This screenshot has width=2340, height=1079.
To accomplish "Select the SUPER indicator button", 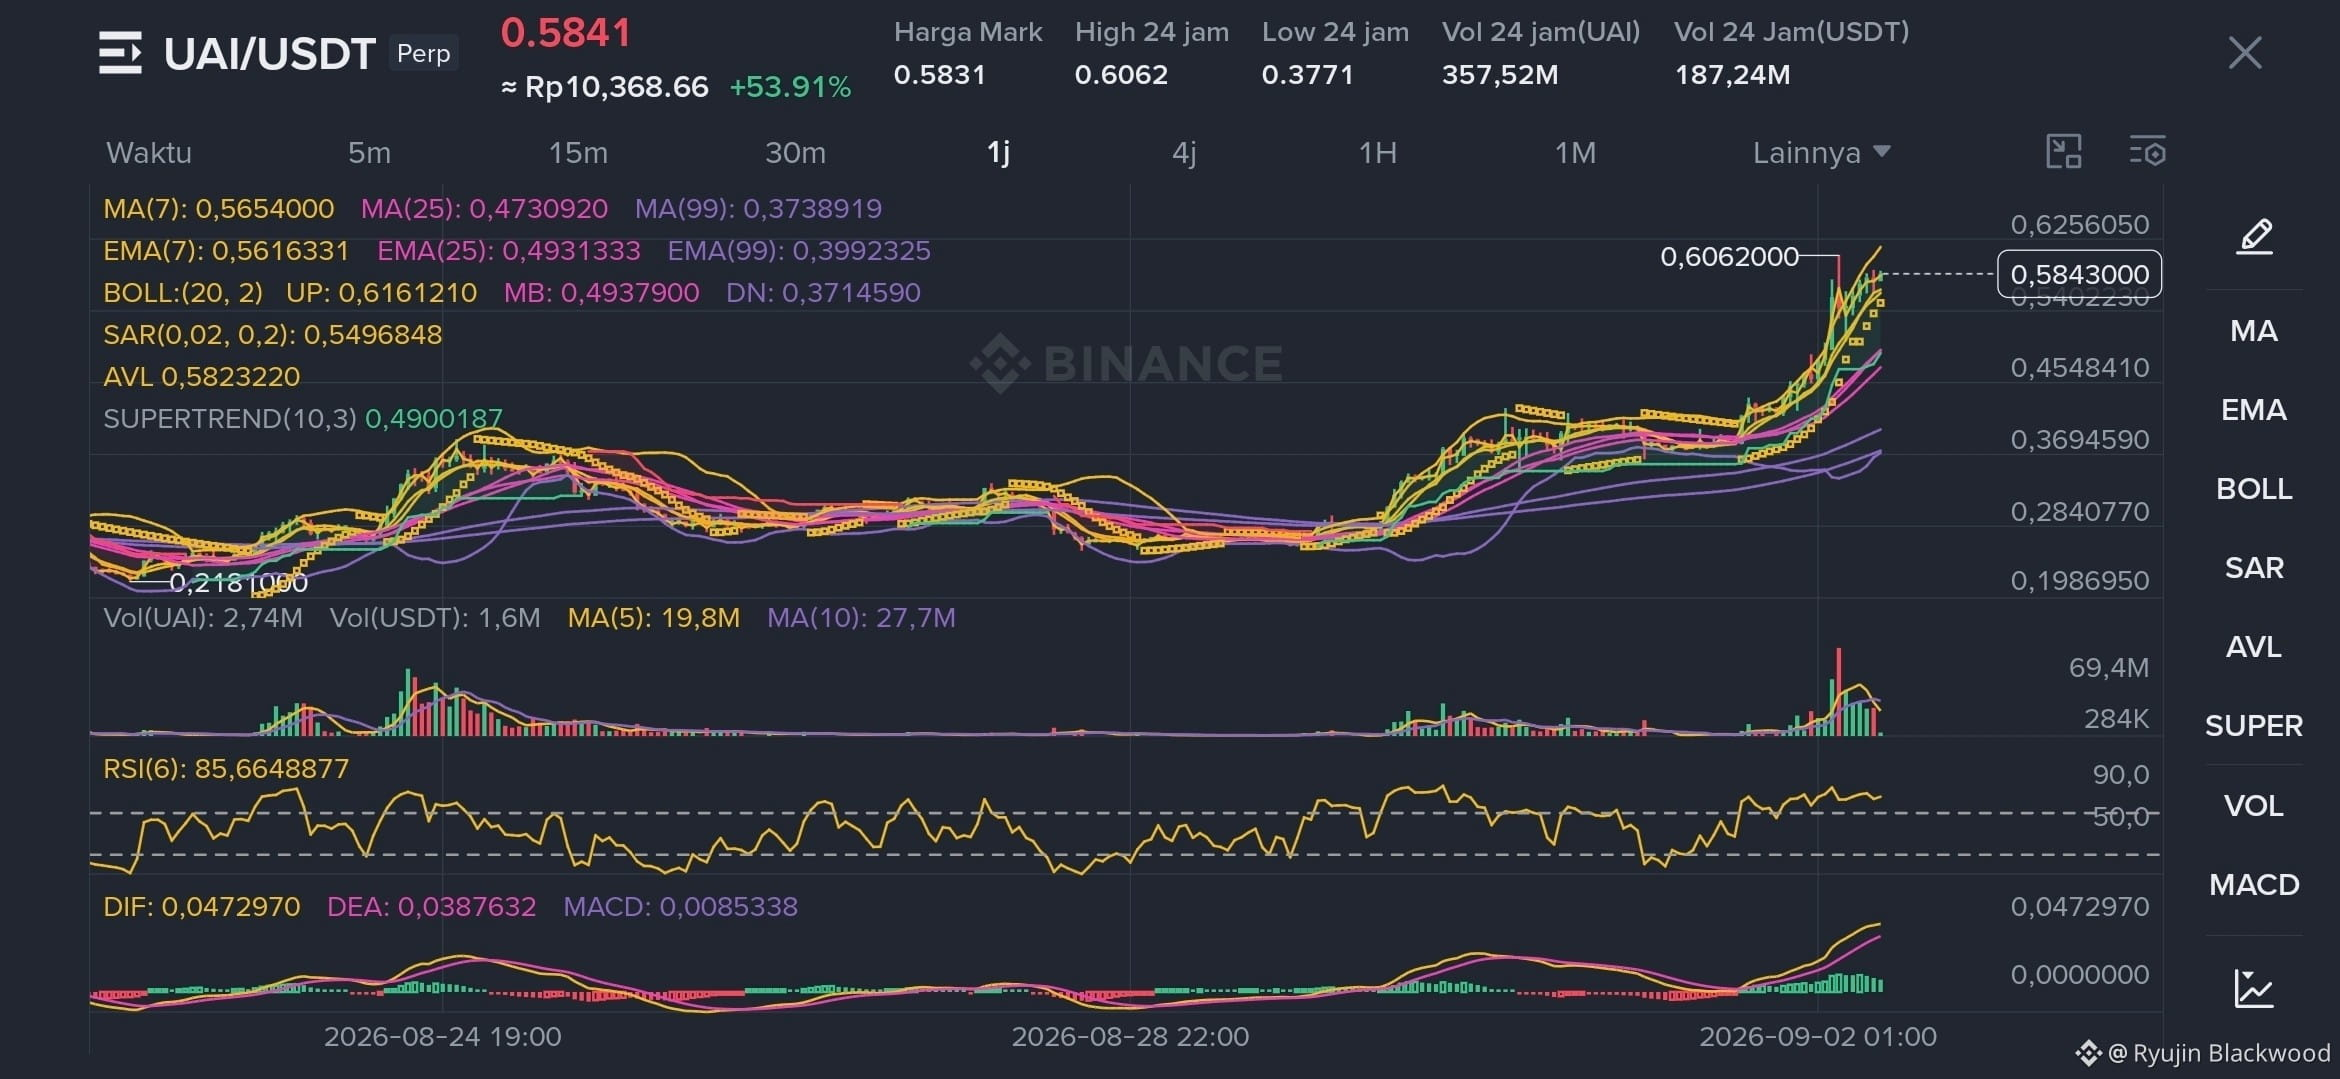I will 2254,726.
